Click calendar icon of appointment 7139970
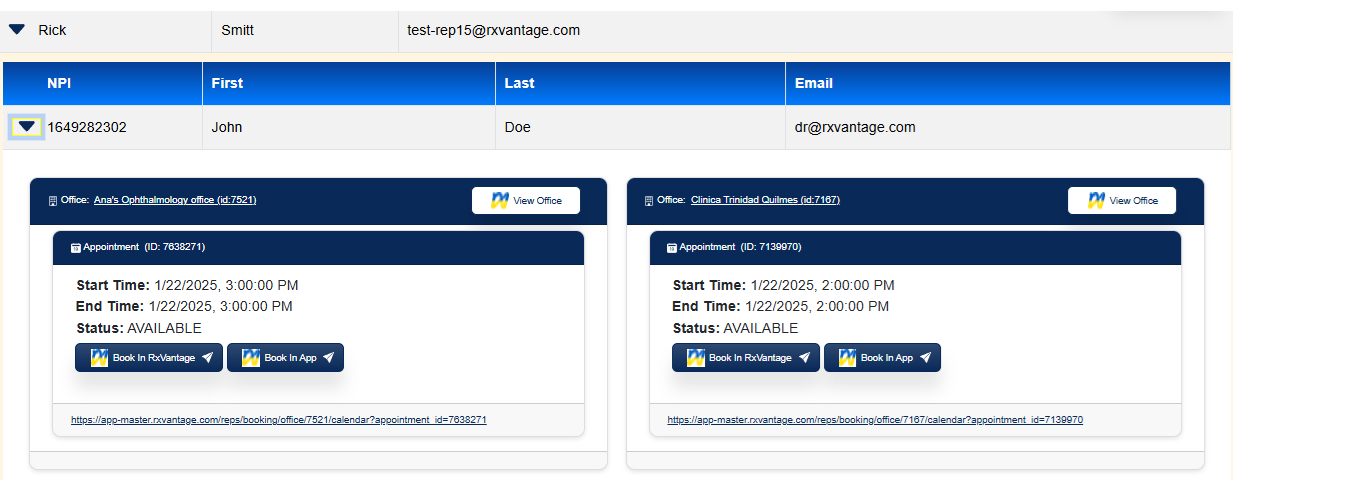 pyautogui.click(x=672, y=247)
